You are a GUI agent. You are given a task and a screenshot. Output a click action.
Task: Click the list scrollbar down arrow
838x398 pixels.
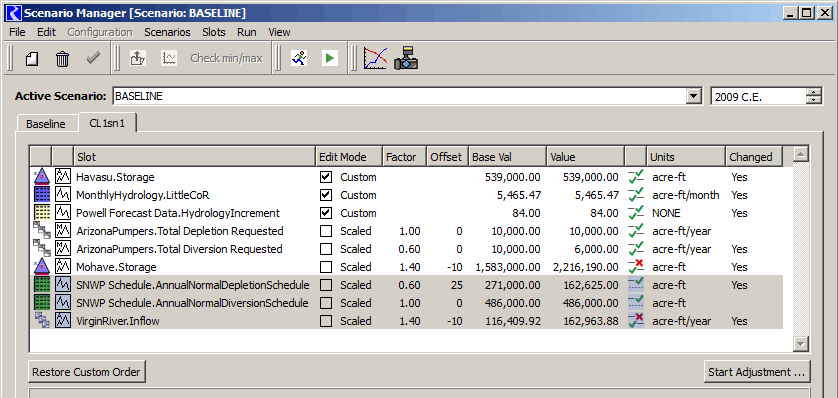click(800, 344)
